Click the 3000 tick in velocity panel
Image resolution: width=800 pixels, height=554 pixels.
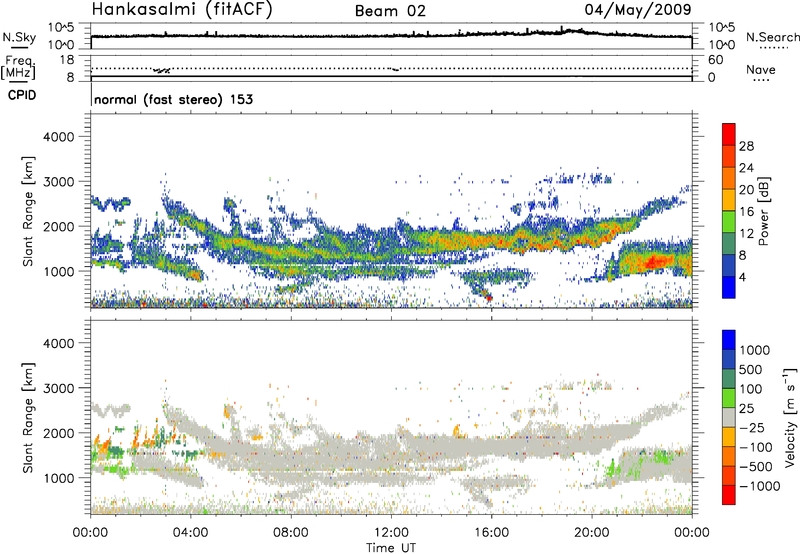[58, 389]
